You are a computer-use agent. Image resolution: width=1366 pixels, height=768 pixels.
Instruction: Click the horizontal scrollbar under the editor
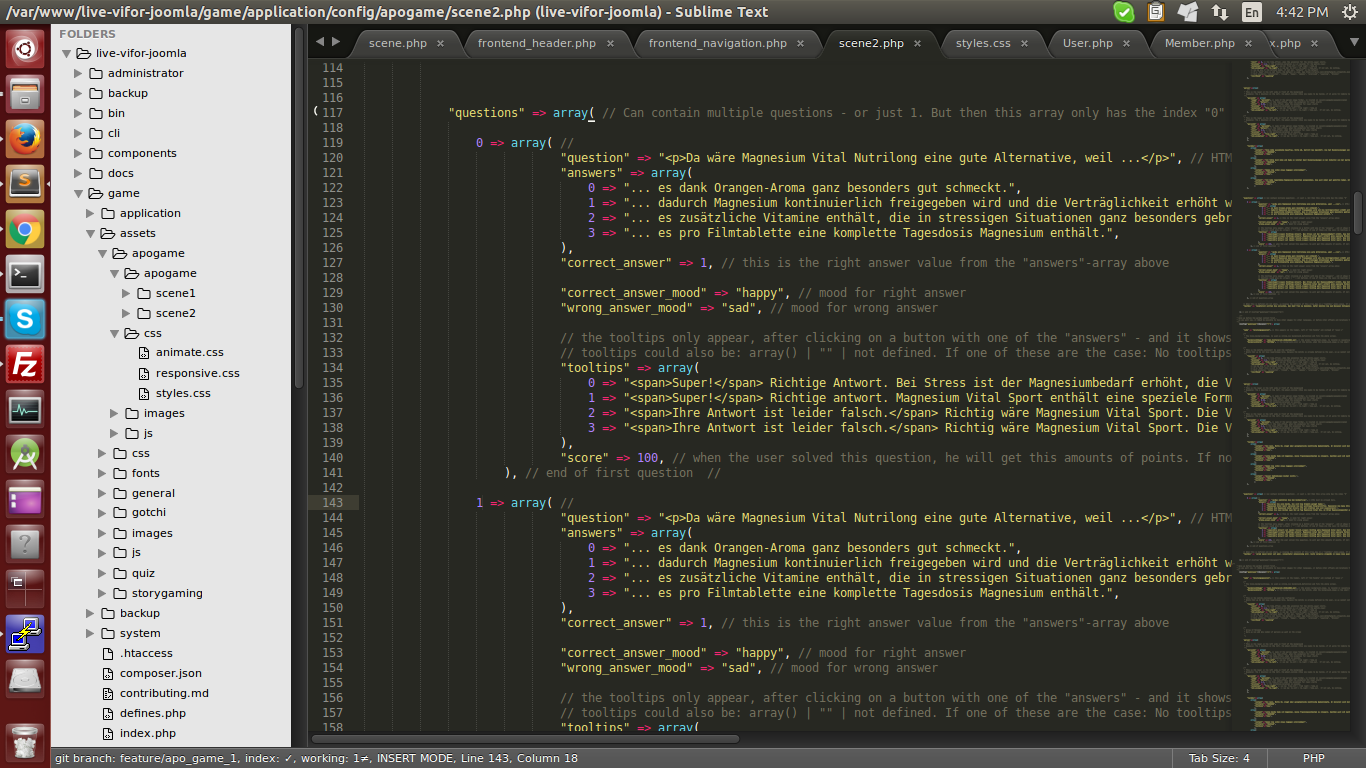coord(525,739)
